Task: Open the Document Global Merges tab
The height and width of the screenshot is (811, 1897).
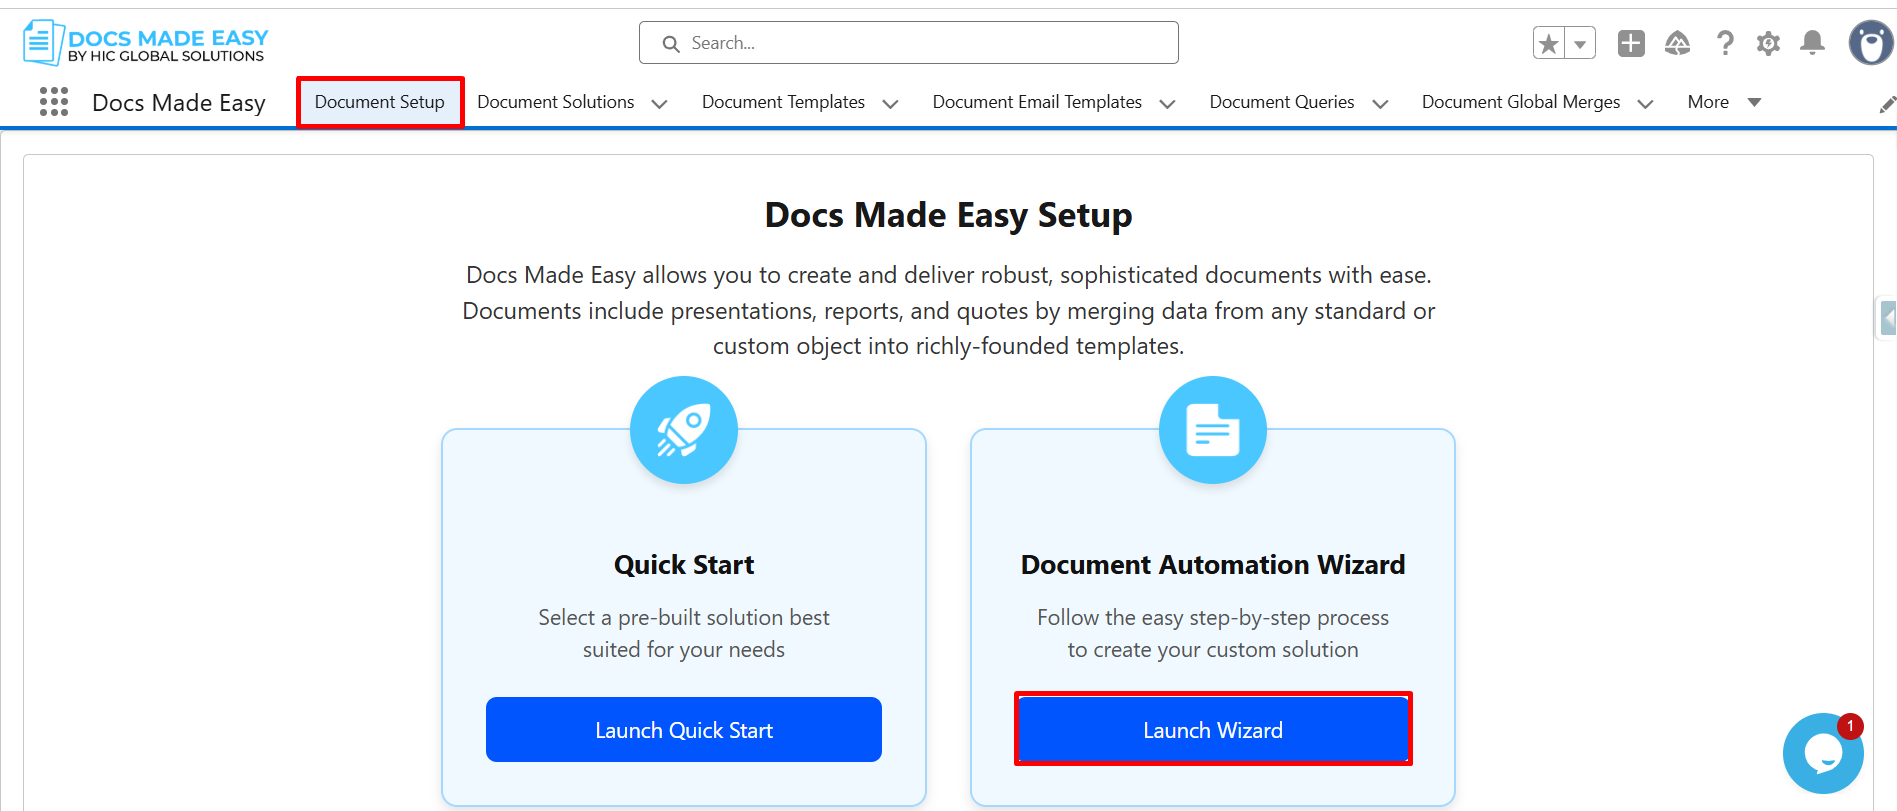Action: pyautogui.click(x=1521, y=102)
